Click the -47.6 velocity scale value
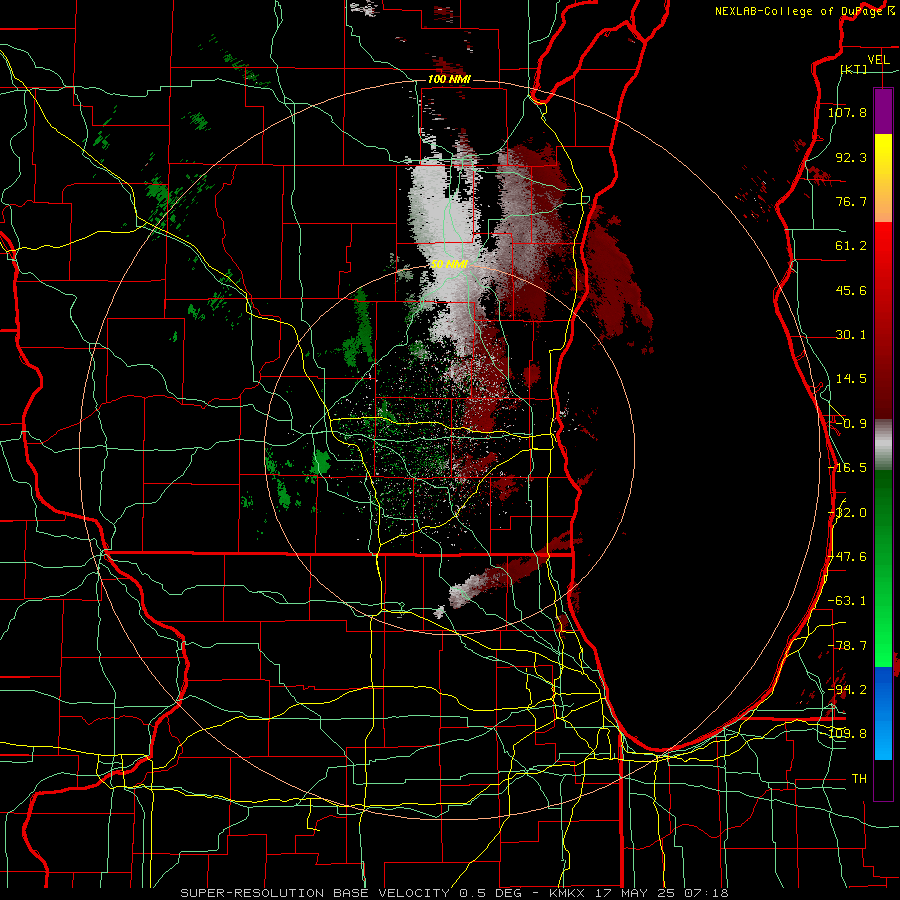The image size is (900, 900). tap(847, 557)
